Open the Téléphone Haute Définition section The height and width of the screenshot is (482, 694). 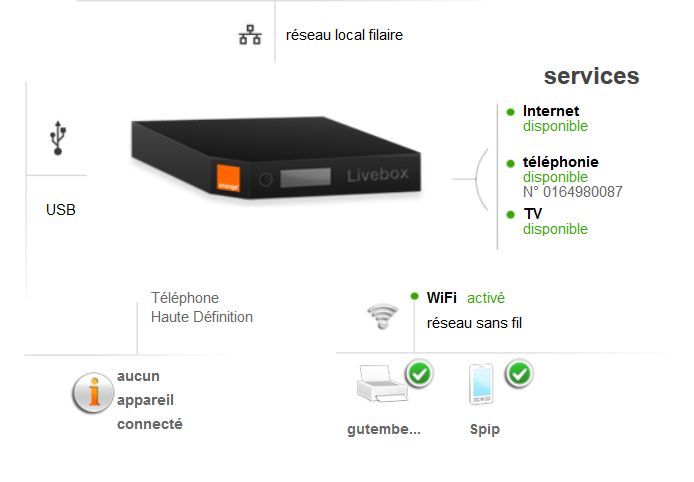pos(202,307)
